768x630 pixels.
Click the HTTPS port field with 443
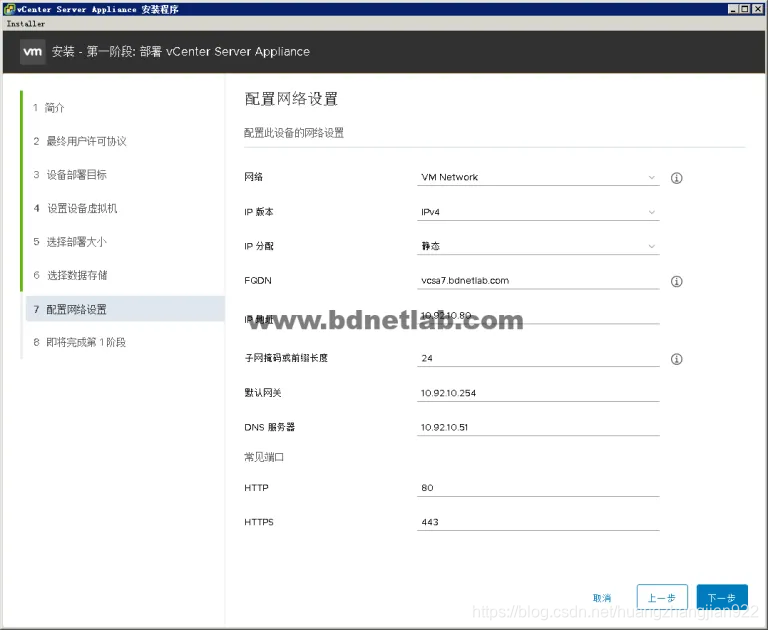coord(538,522)
